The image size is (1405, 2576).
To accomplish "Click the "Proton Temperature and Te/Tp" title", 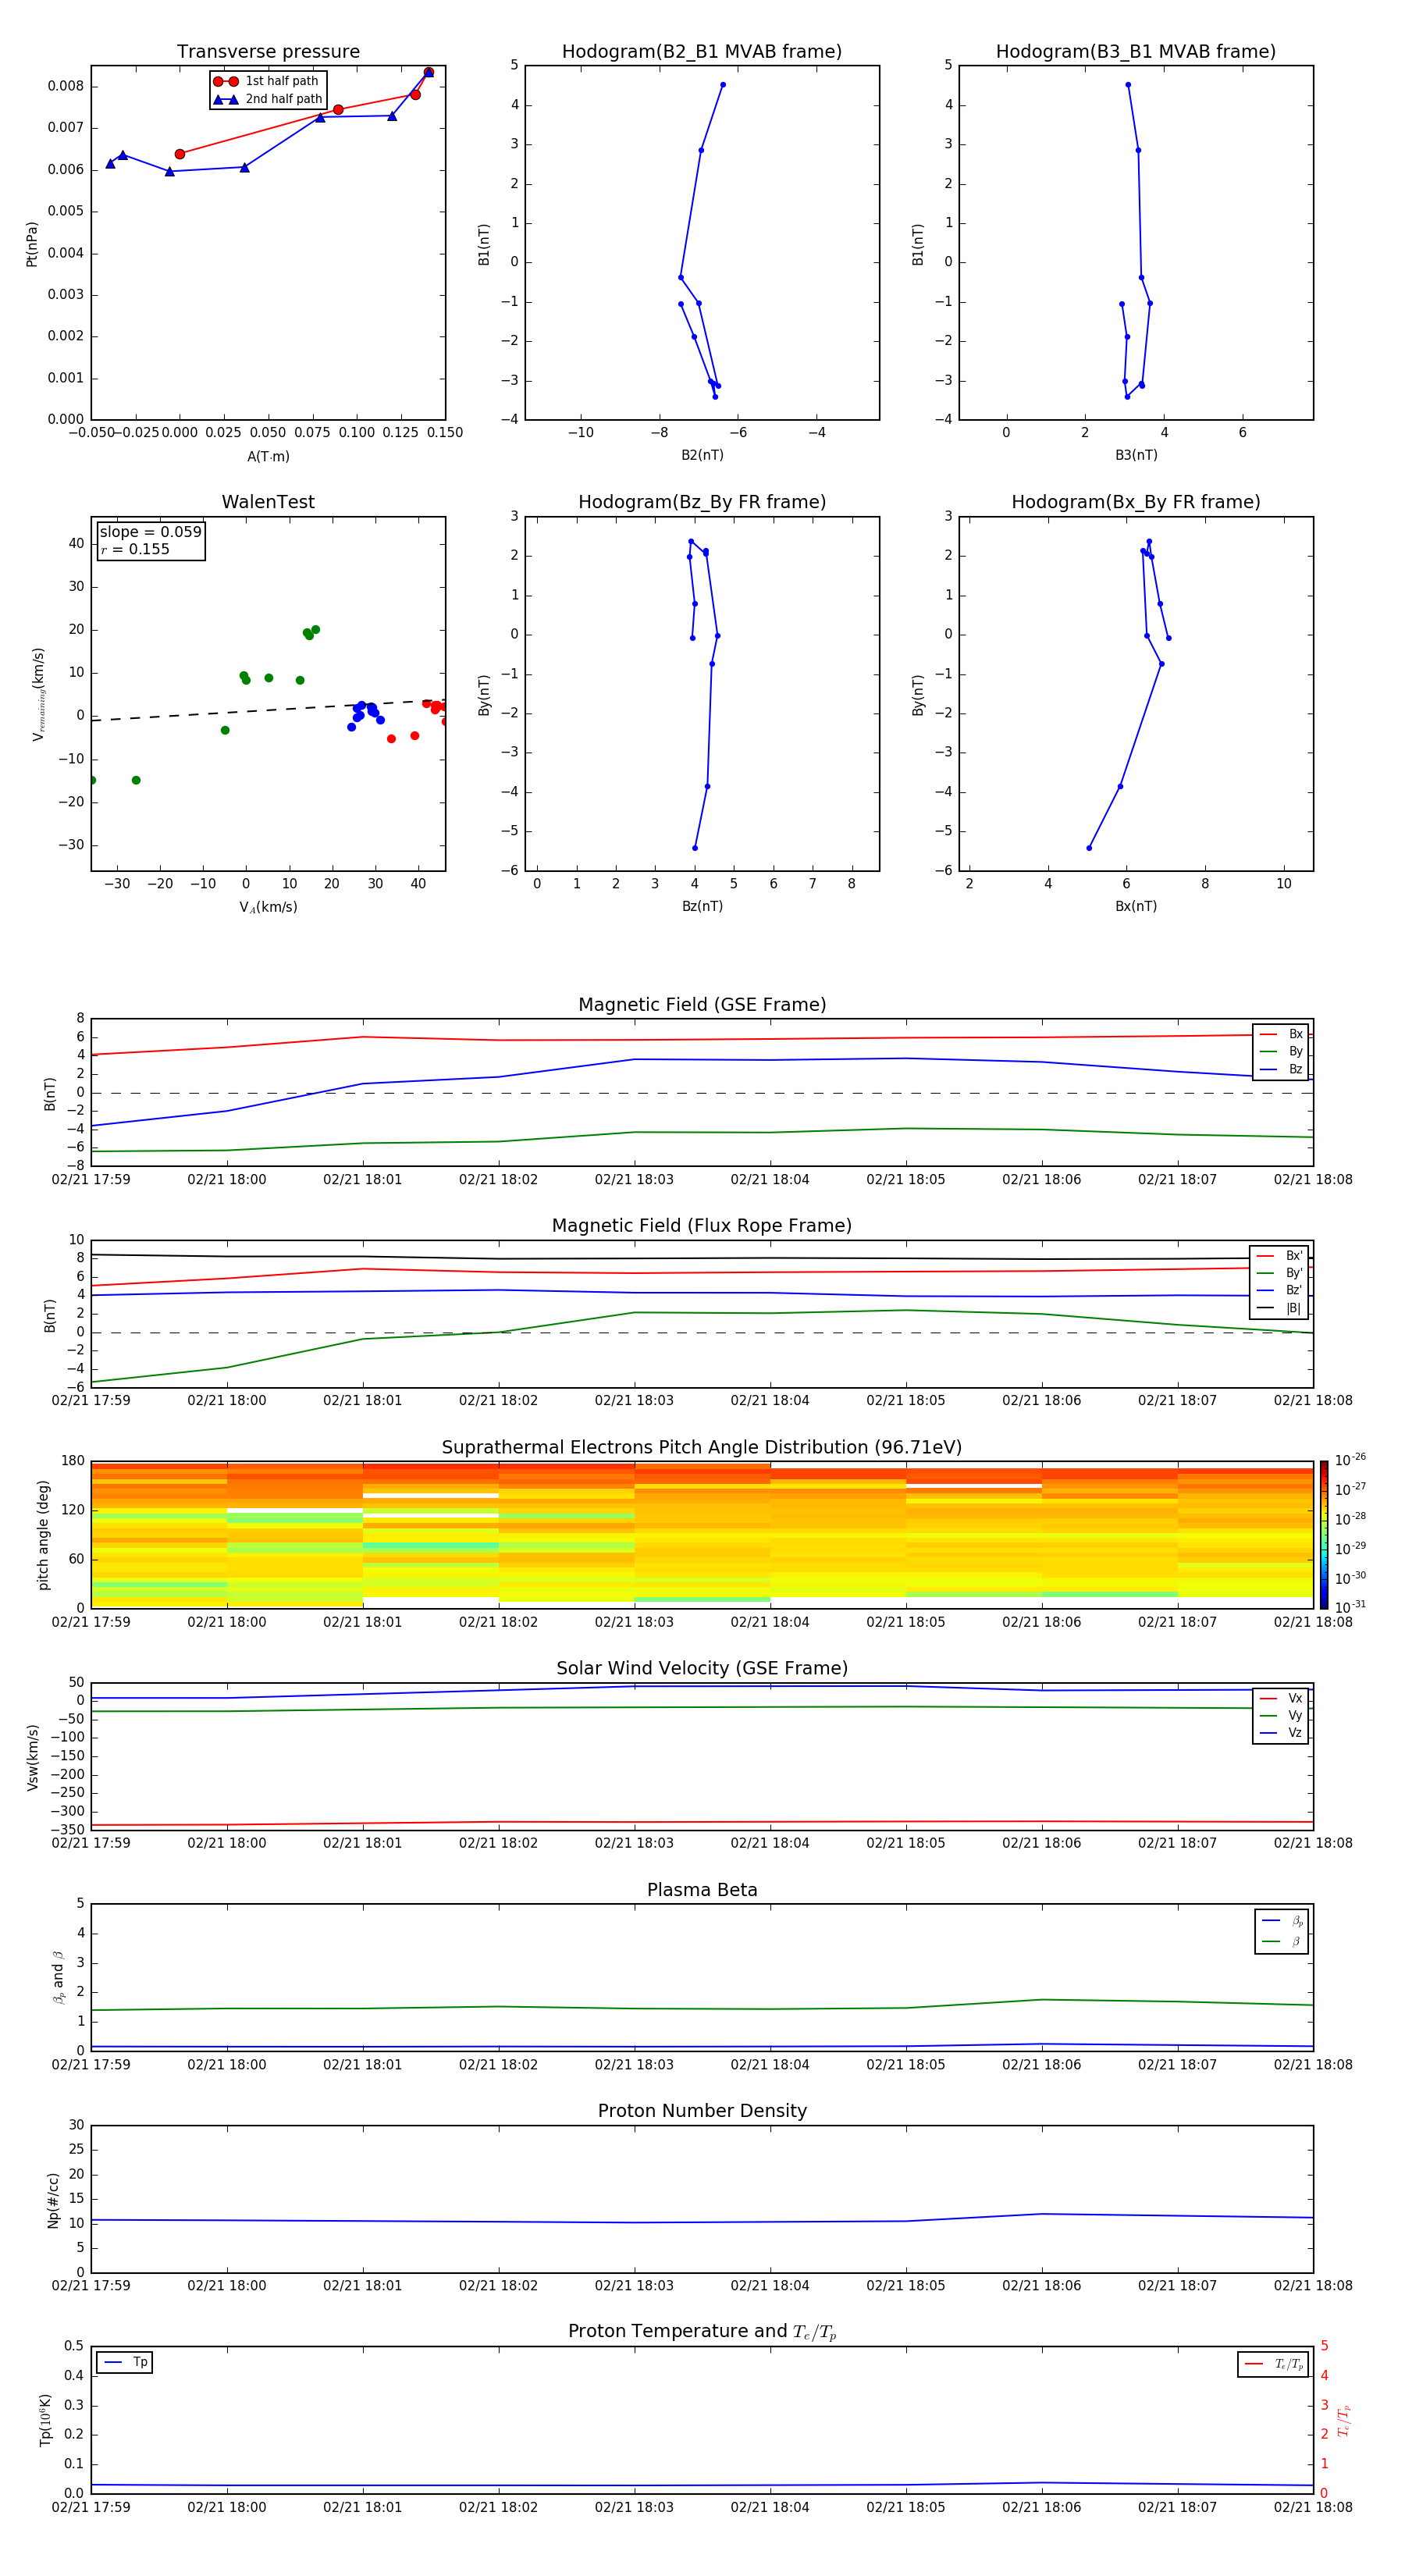I will pyautogui.click(x=702, y=2332).
